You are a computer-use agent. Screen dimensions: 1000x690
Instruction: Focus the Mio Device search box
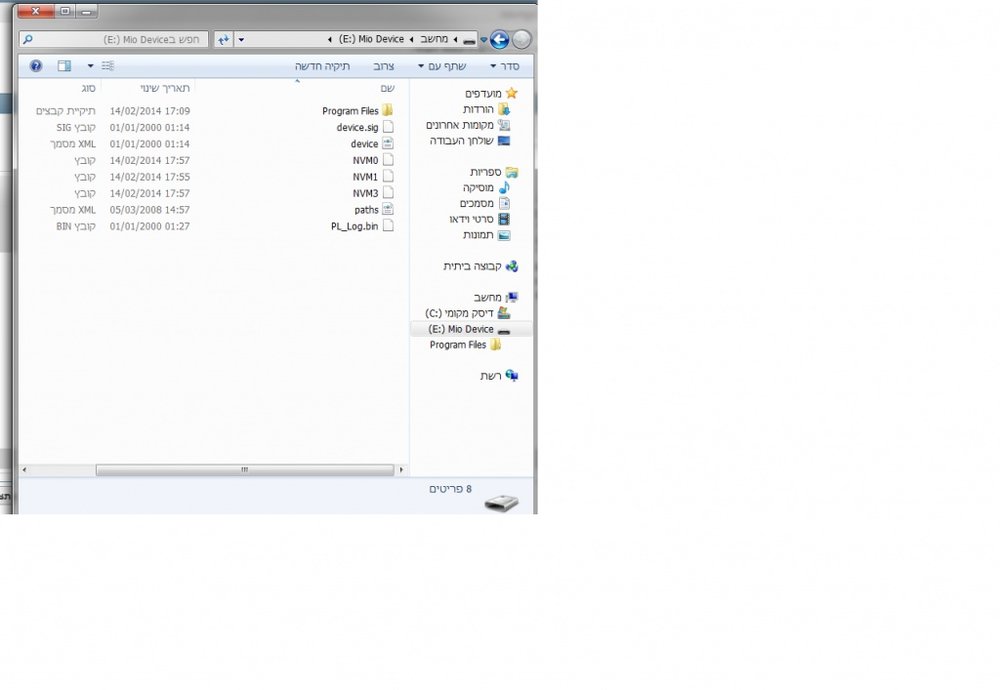click(x=114, y=40)
